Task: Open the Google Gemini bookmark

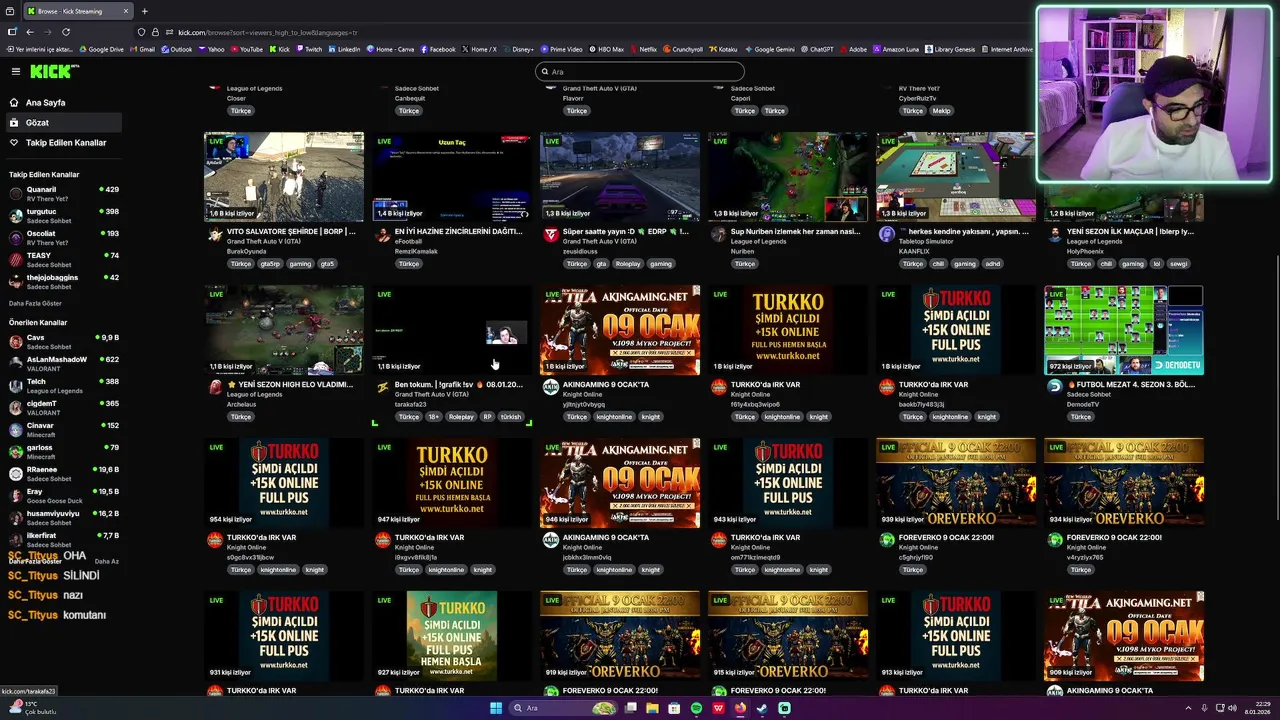Action: click(x=769, y=49)
